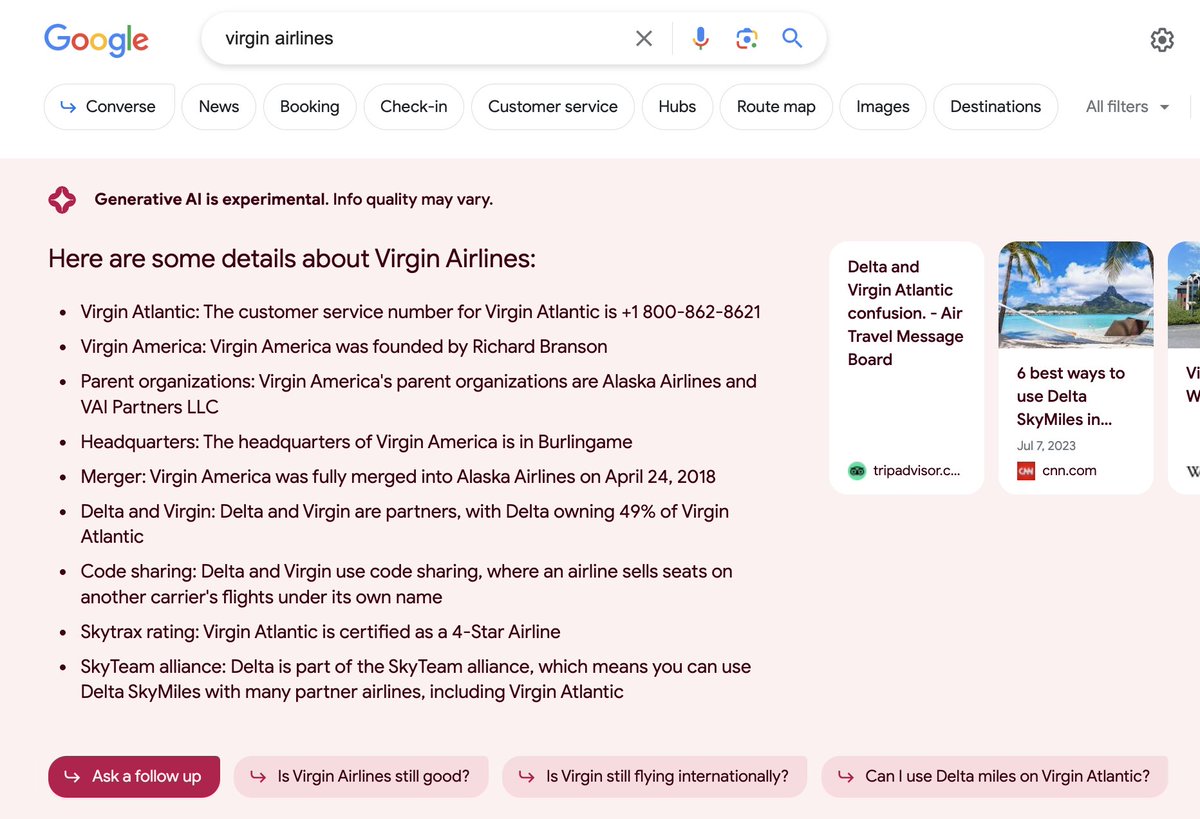Open the Hubs filter chip

click(x=677, y=107)
